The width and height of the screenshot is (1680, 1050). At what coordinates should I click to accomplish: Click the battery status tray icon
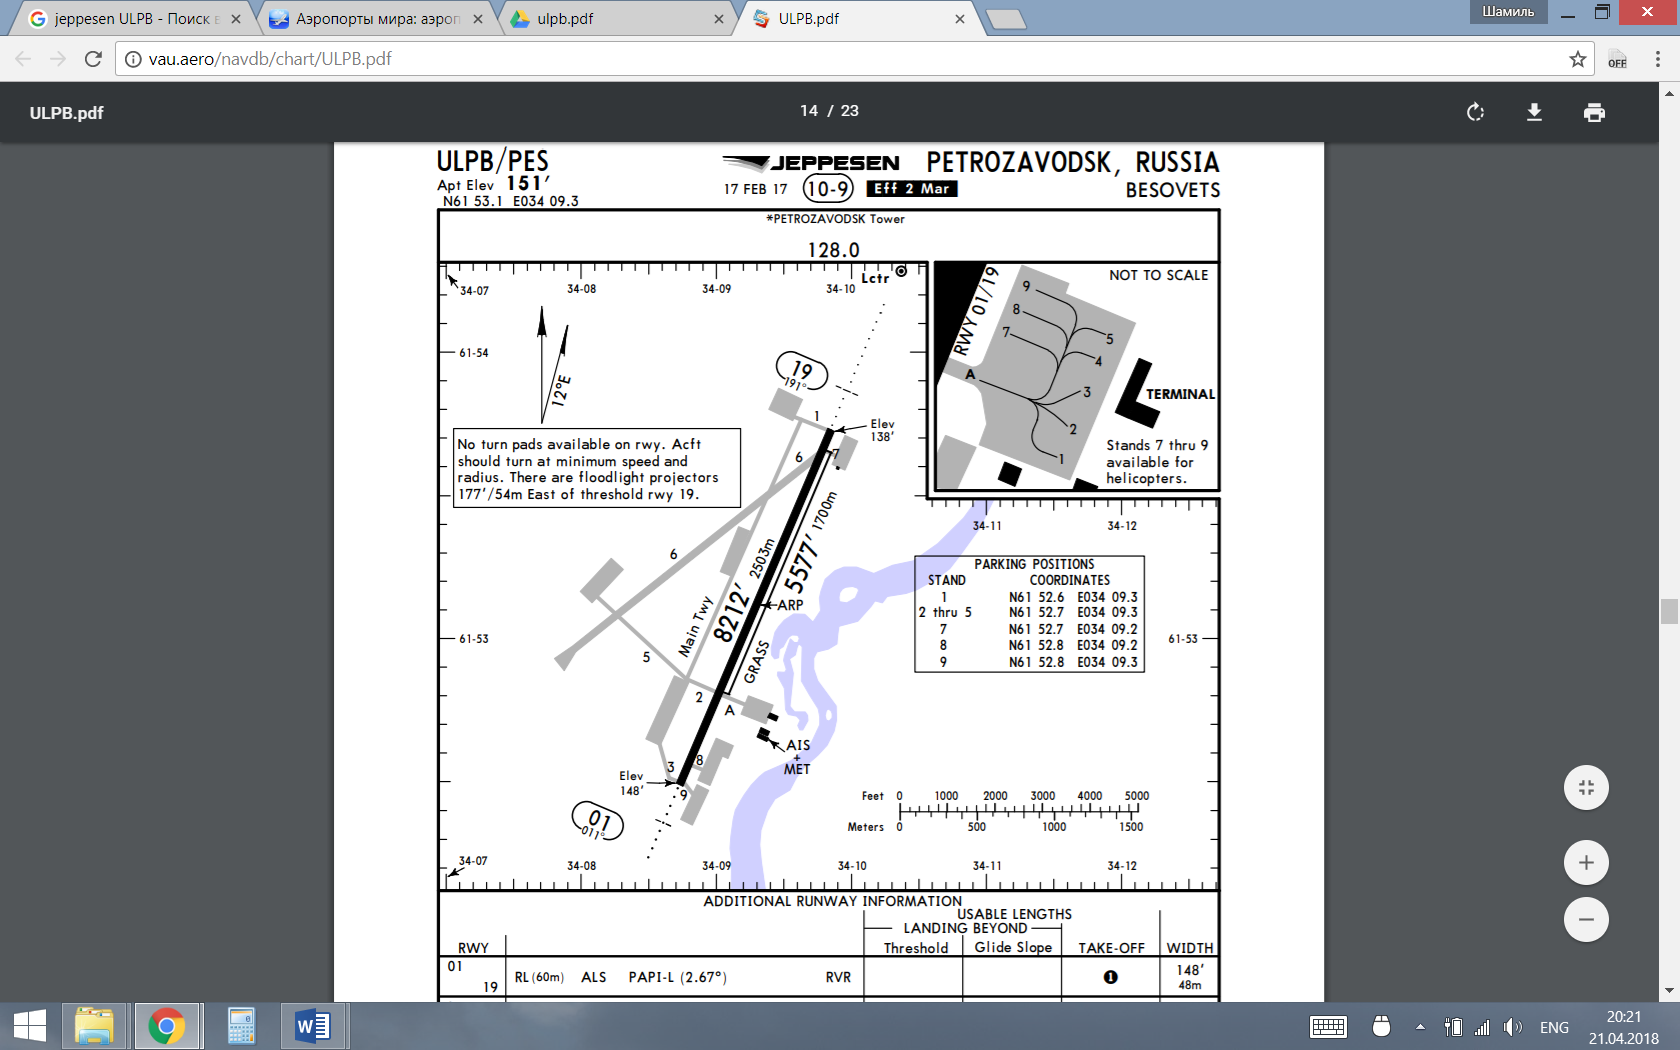click(x=1454, y=1027)
